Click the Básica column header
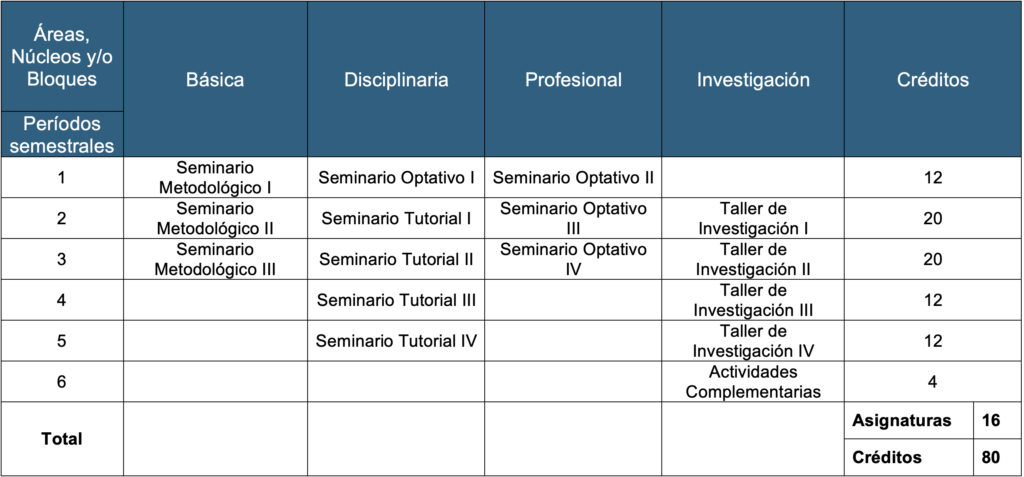1024x477 pixels. point(215,80)
